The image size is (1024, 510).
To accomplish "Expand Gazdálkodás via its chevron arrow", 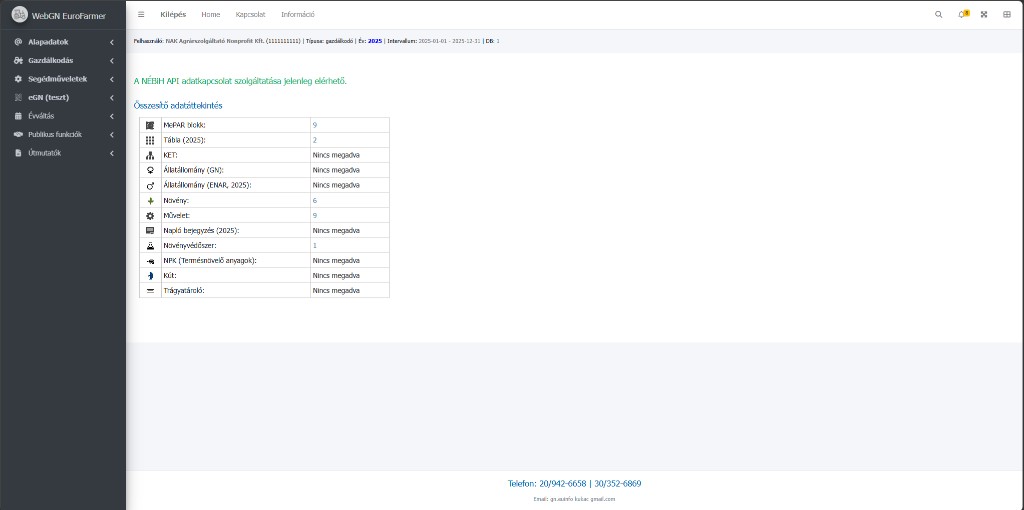I will click(x=112, y=61).
